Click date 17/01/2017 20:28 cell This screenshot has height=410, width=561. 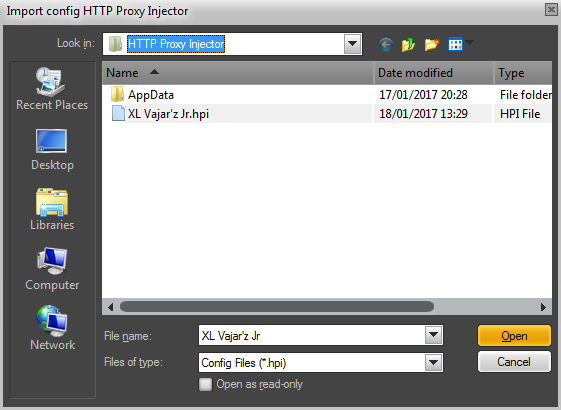click(x=423, y=95)
